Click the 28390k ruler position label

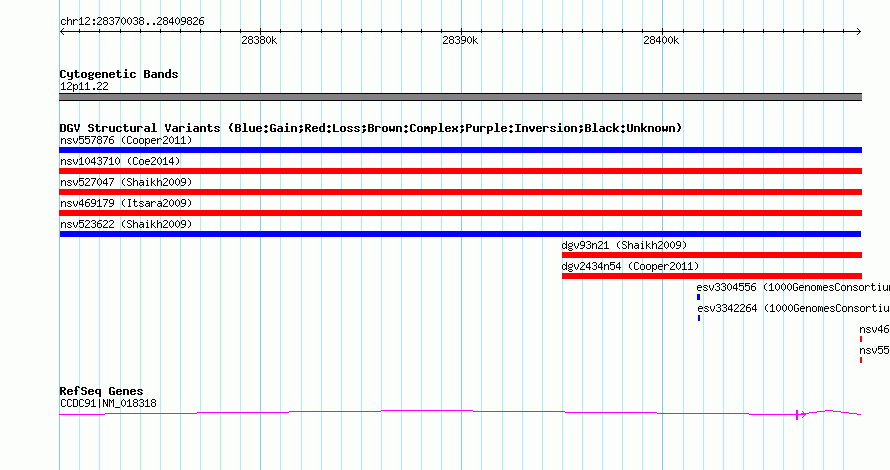(460, 40)
